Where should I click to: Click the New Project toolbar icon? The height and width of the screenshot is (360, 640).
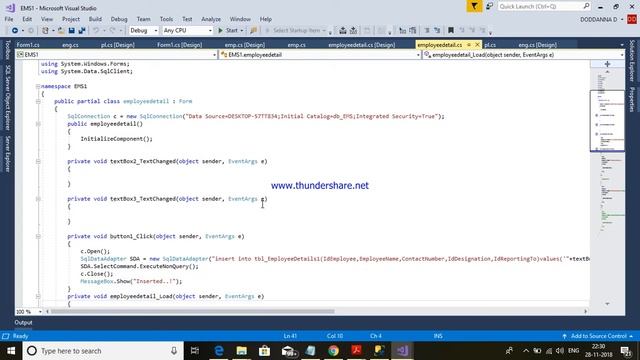click(45, 31)
